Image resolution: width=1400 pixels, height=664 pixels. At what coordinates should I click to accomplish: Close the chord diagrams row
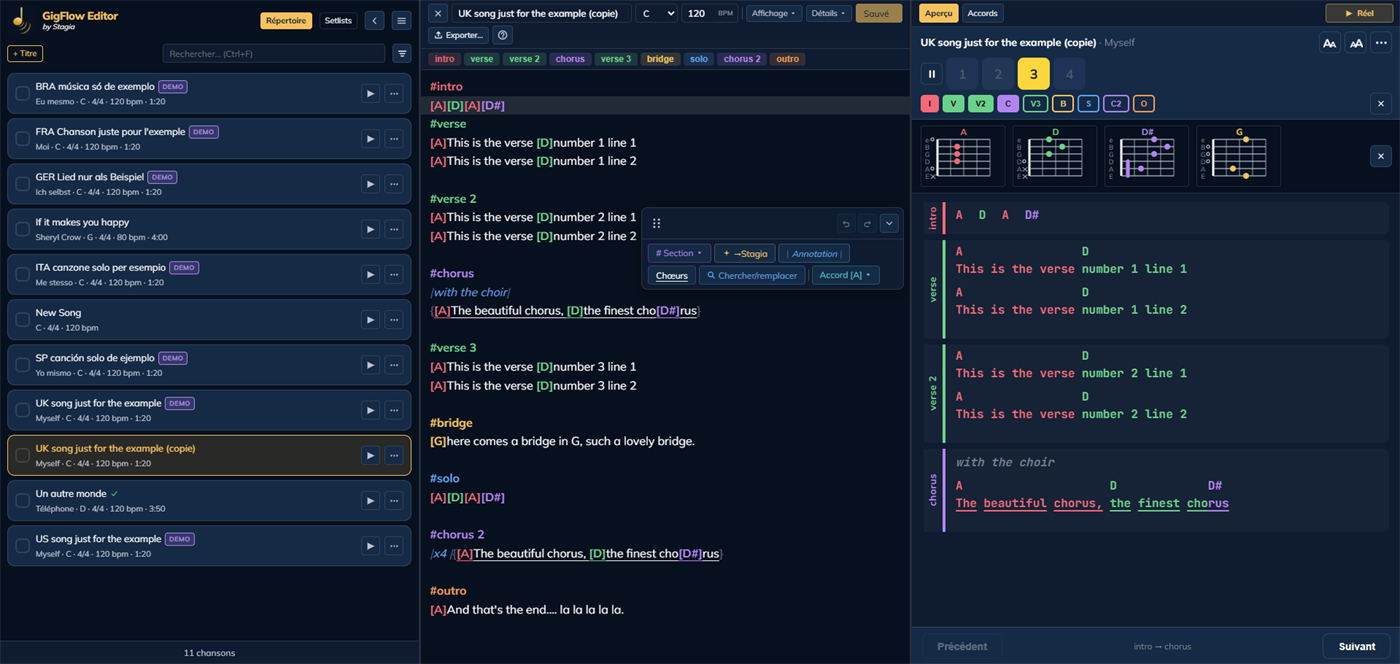pyautogui.click(x=1380, y=156)
